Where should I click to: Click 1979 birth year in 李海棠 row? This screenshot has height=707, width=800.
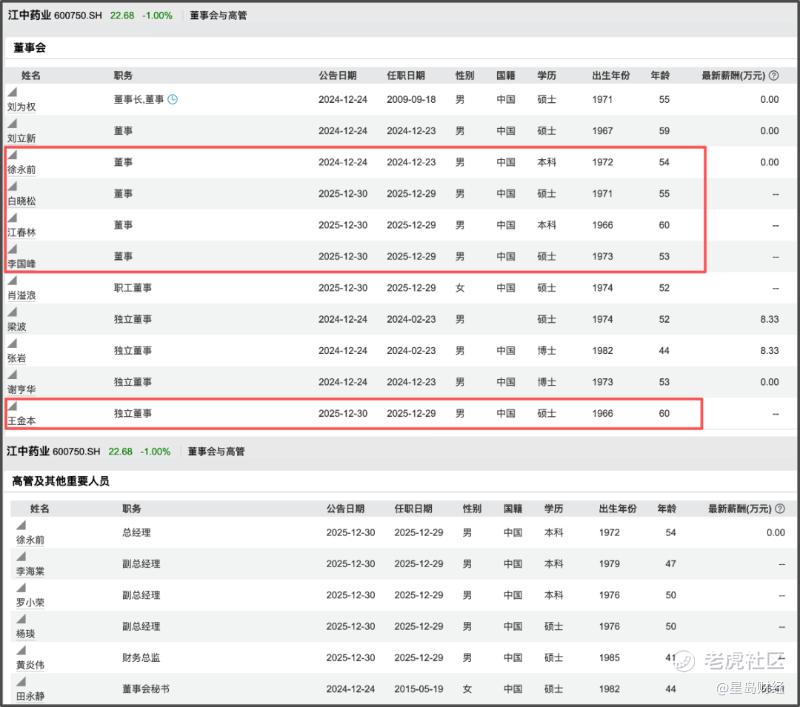(x=609, y=564)
